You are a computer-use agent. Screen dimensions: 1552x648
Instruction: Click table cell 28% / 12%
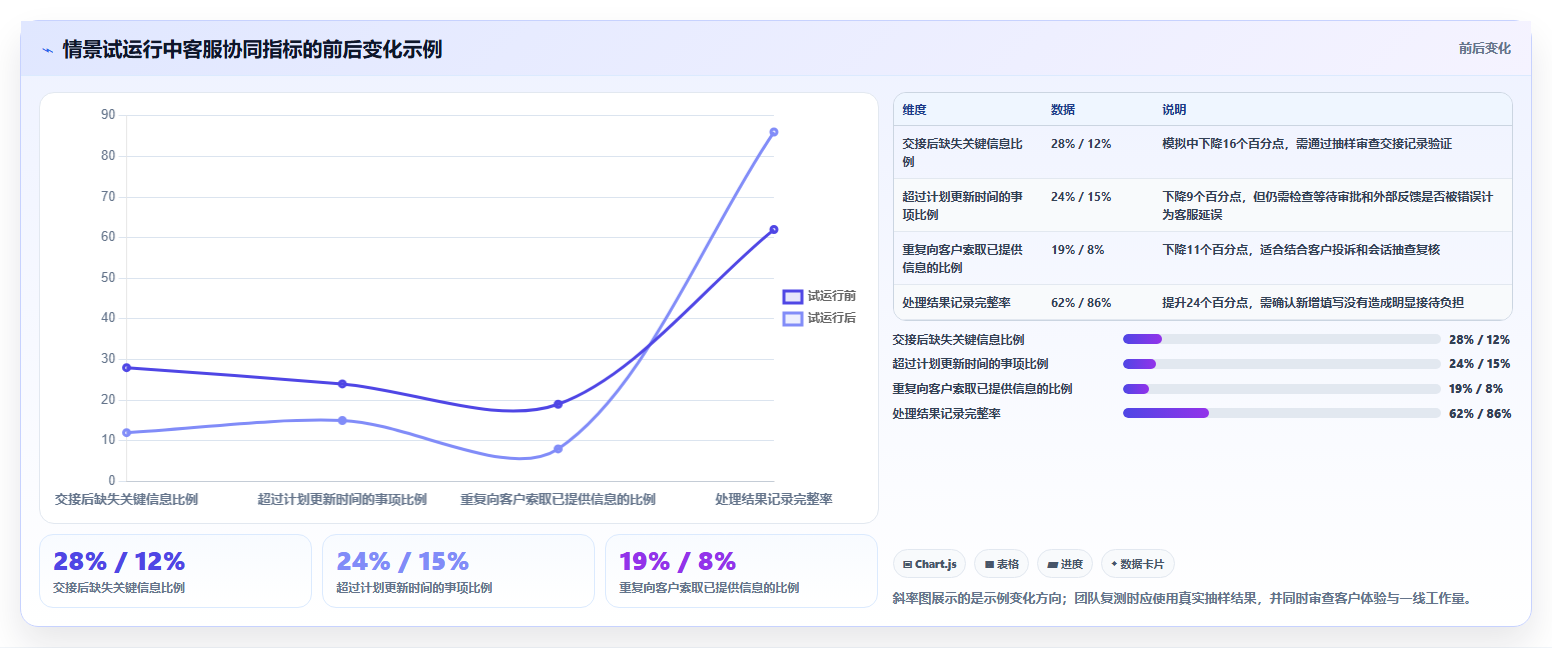click(x=1097, y=152)
